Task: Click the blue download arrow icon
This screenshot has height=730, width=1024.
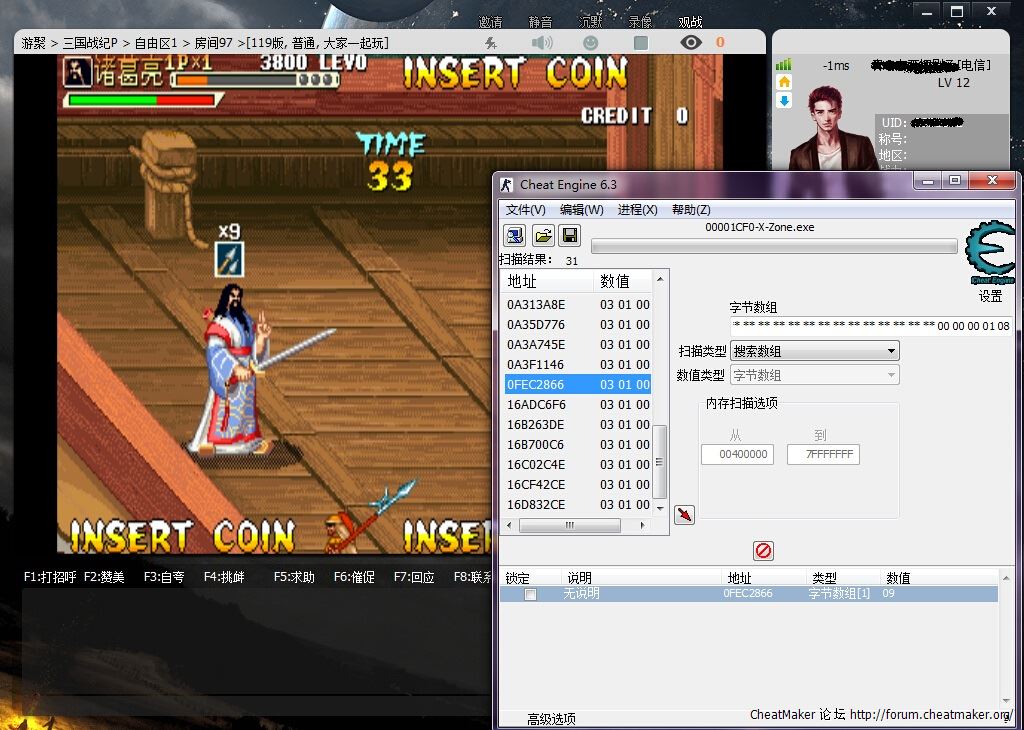Action: click(784, 101)
